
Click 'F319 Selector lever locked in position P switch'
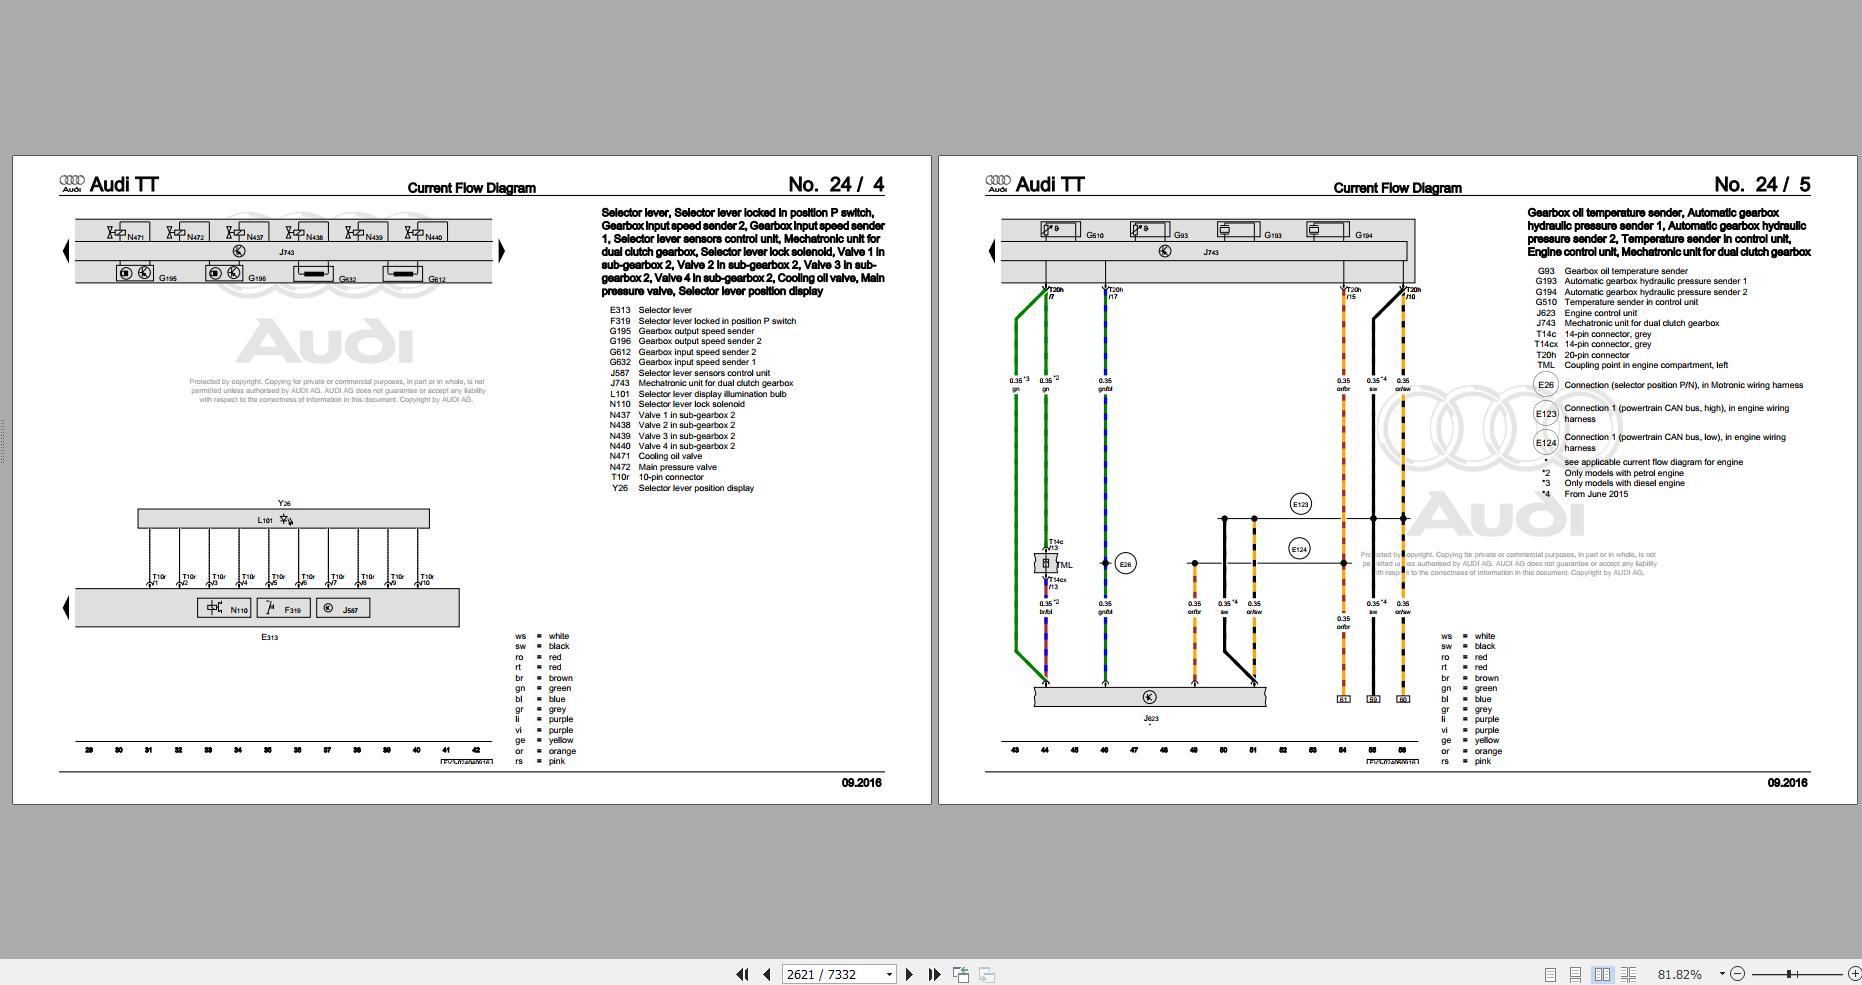point(703,321)
